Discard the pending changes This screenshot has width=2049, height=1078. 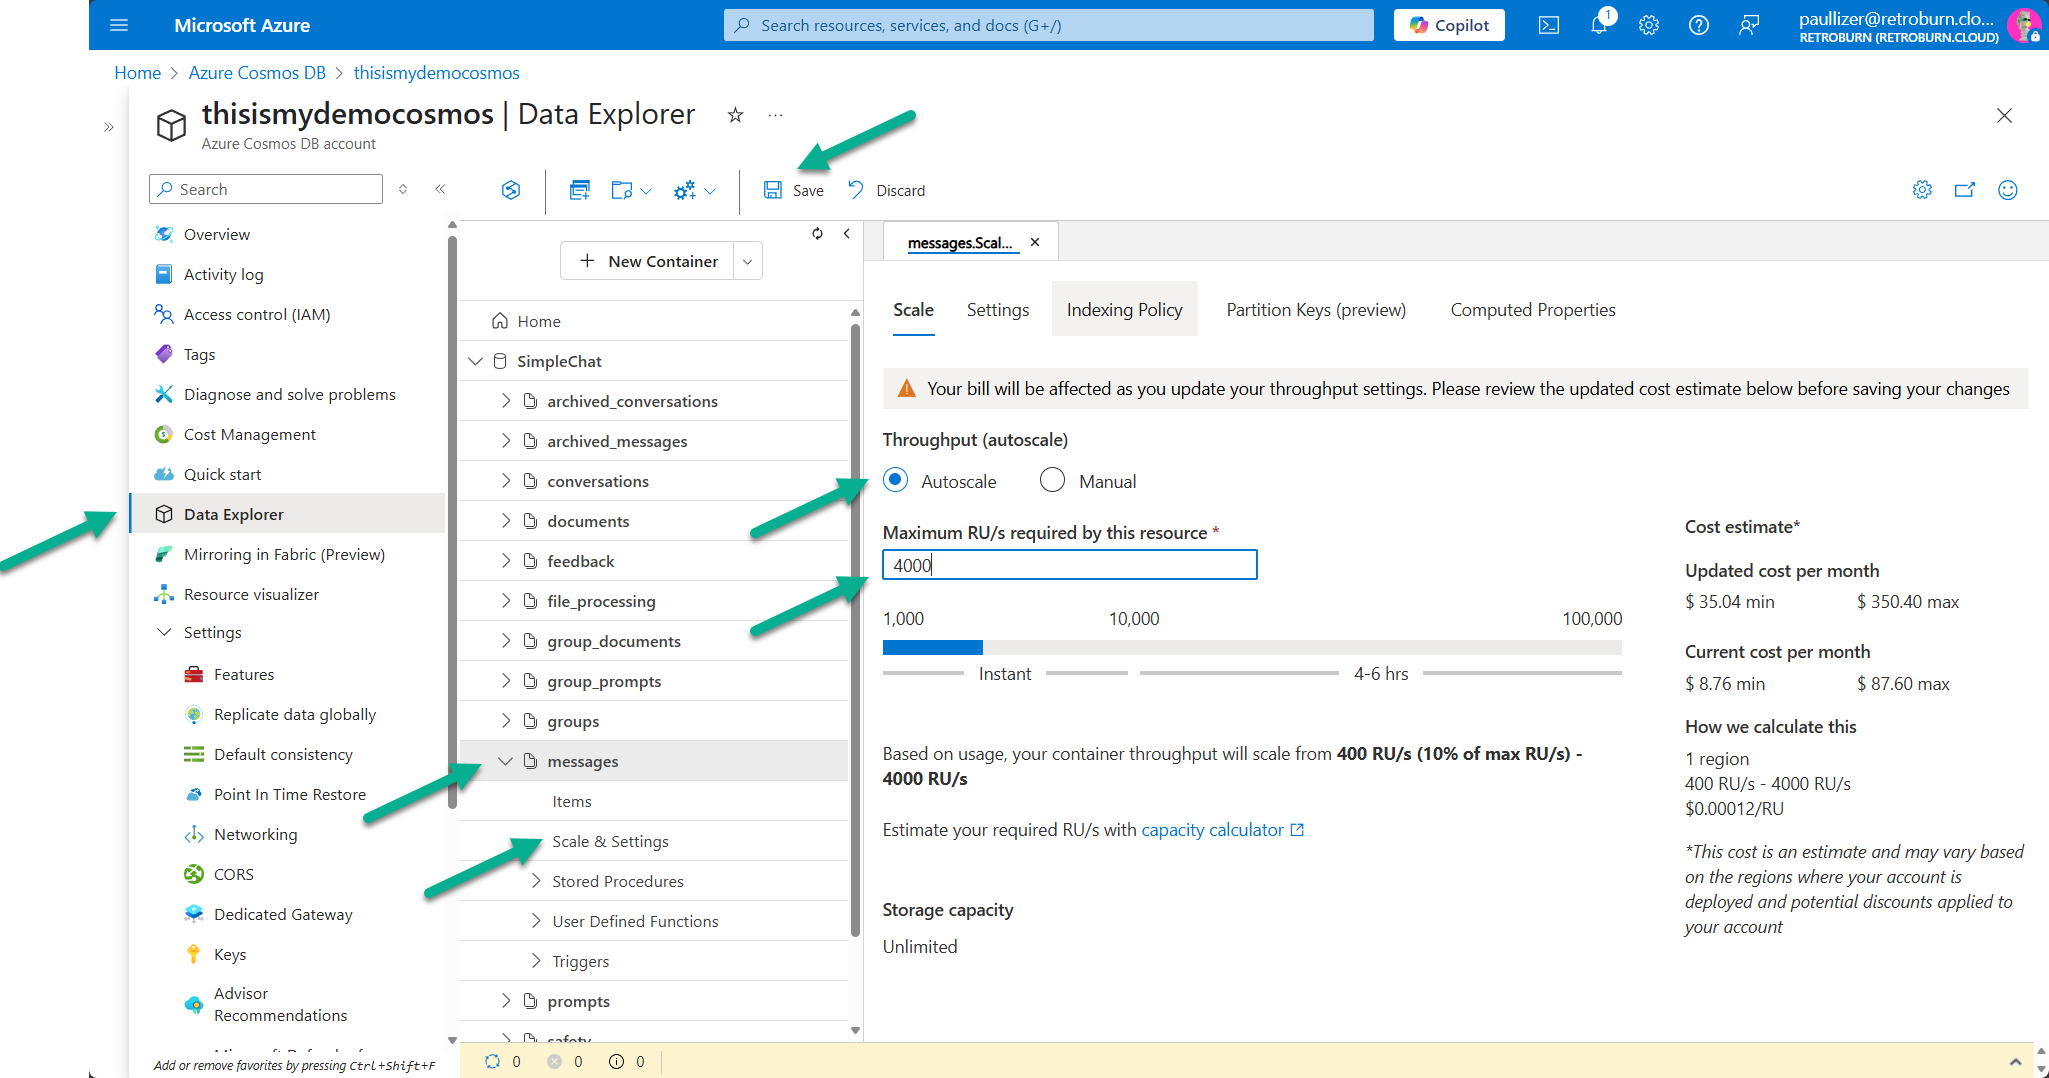886,190
